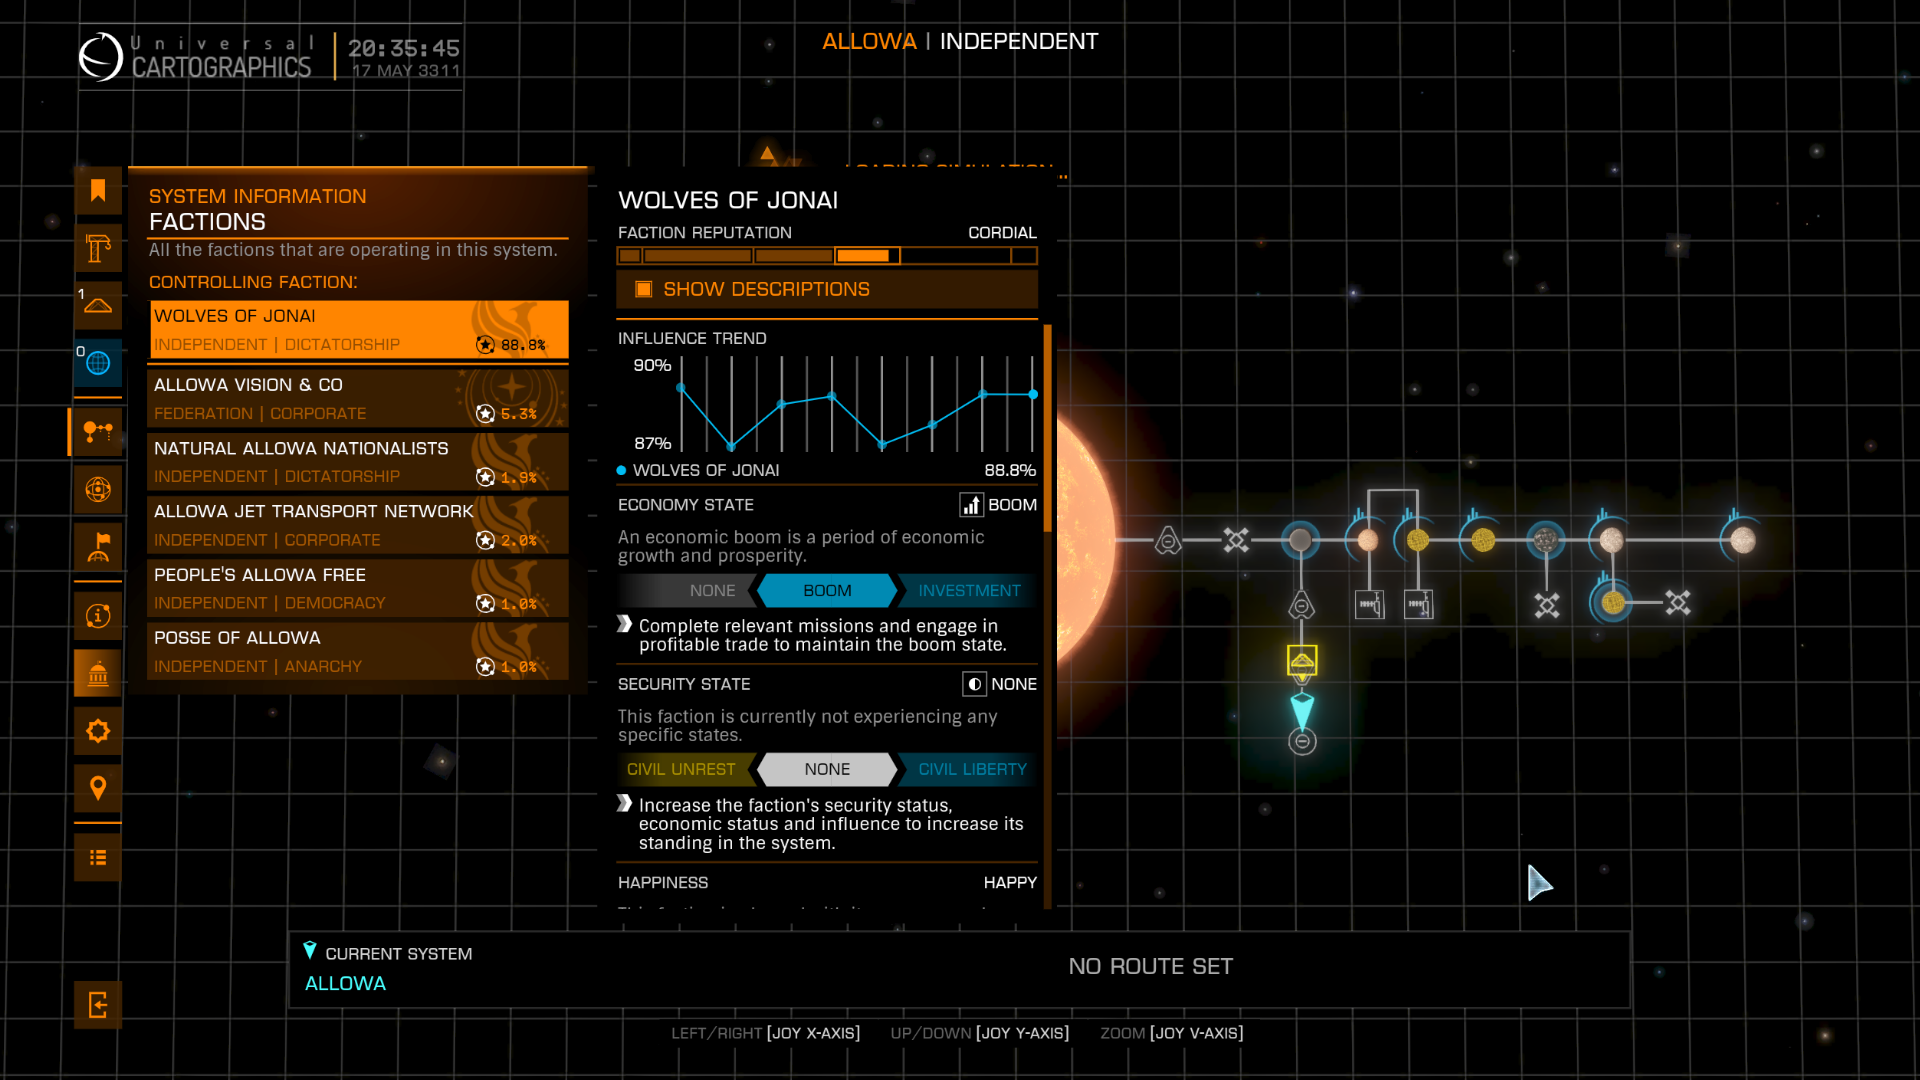Click the list view icon in sidebar
The width and height of the screenshot is (1920, 1080).
tap(98, 858)
